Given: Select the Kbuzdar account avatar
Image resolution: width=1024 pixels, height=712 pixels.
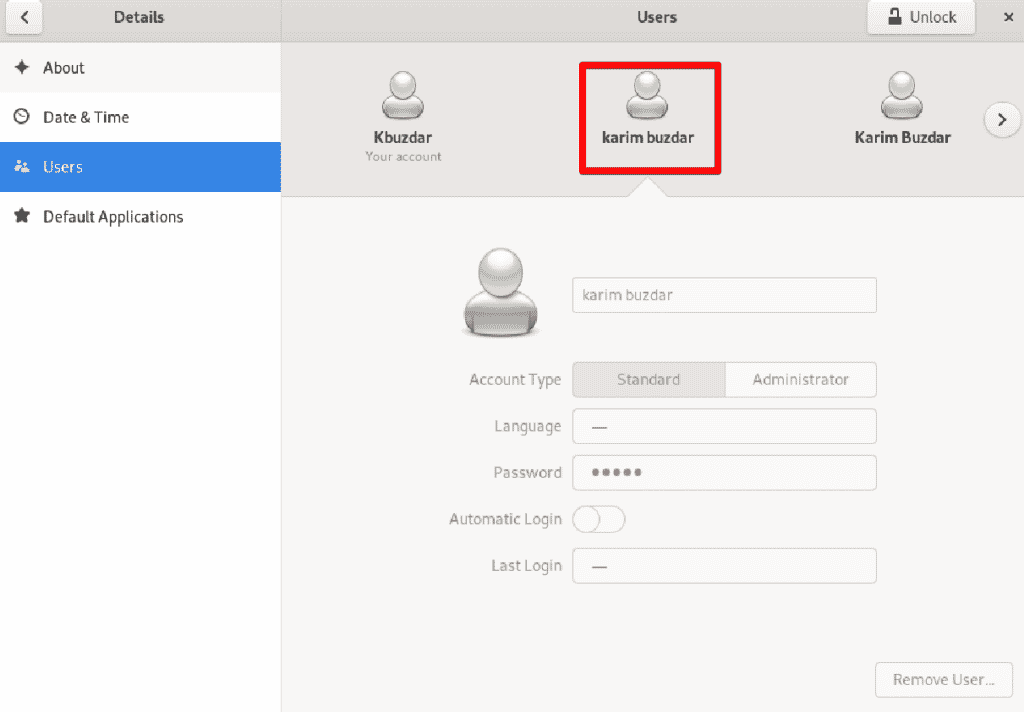Looking at the screenshot, I should pos(403,95).
